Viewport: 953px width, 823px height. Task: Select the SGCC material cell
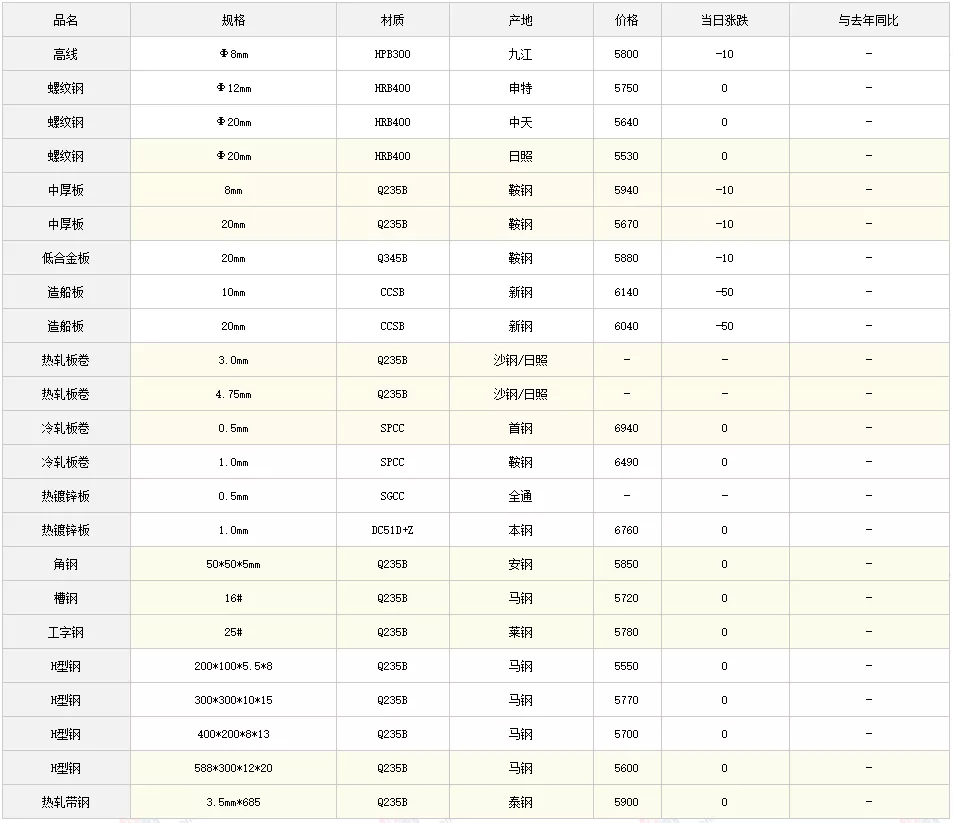[393, 497]
